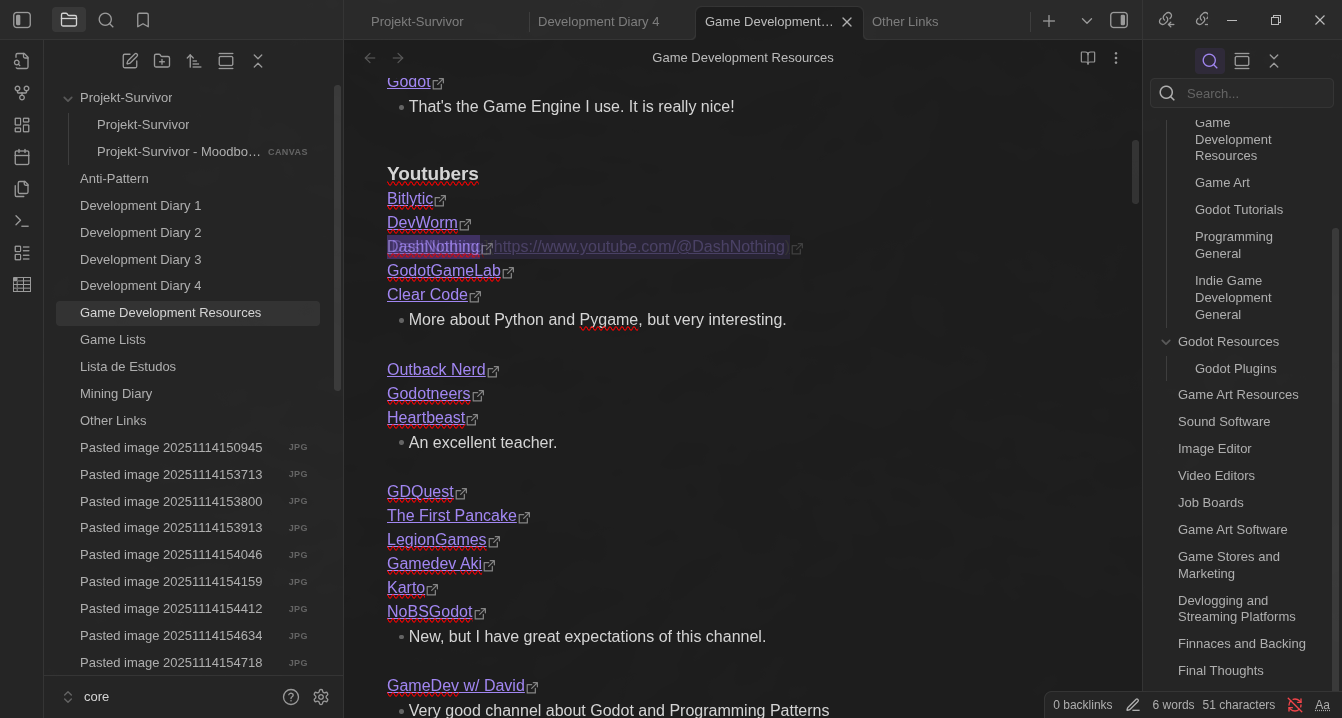Open the search panel in the right sidebar
1342x718 pixels.
1210,61
